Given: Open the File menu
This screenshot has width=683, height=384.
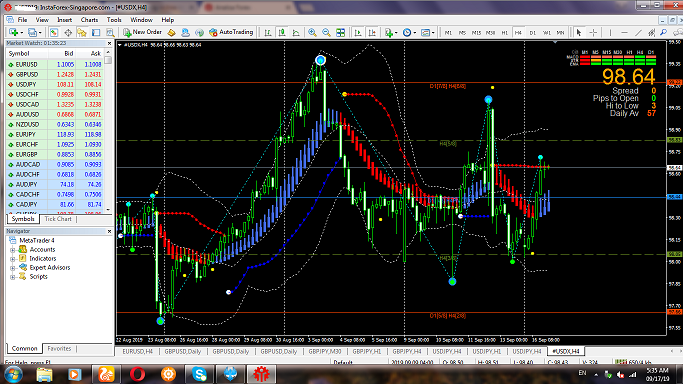Looking at the screenshot, I should pyautogui.click(x=22, y=20).
